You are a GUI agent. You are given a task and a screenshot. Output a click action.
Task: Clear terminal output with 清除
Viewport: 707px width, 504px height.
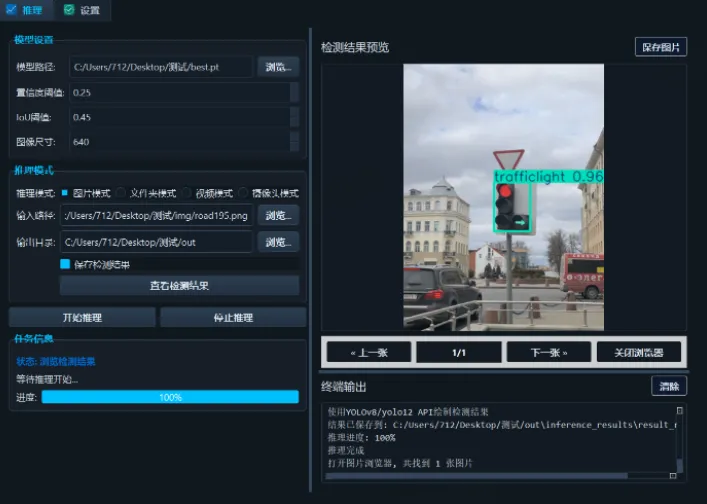(x=669, y=386)
